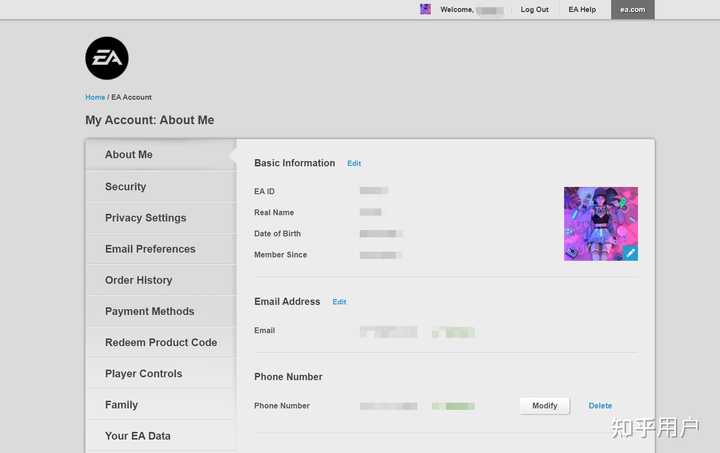Open the profile avatar image

[x=601, y=224]
